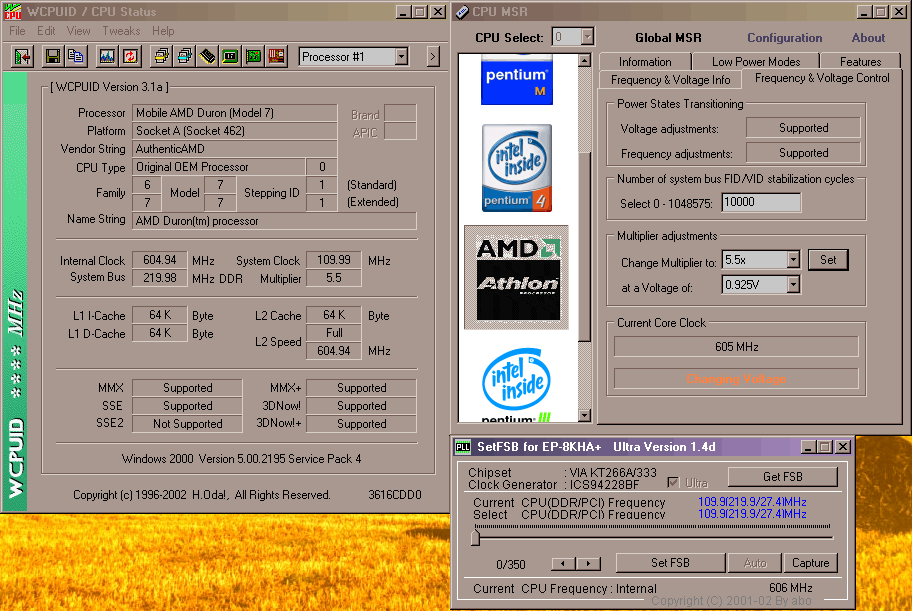This screenshot has width=912, height=611.
Task: Click the floppy disk save icon
Action: [52, 57]
